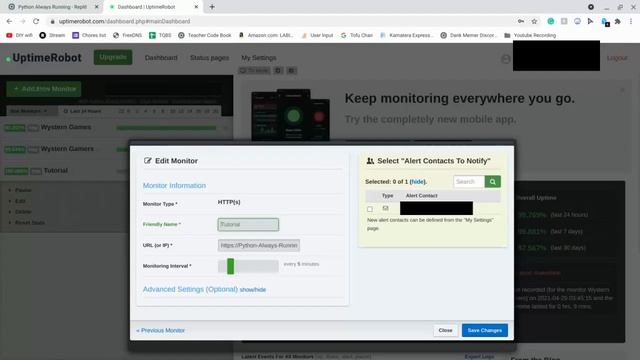Open the Dank Memer Discord bookmark
This screenshot has height=360, width=640.
[x=469, y=35]
